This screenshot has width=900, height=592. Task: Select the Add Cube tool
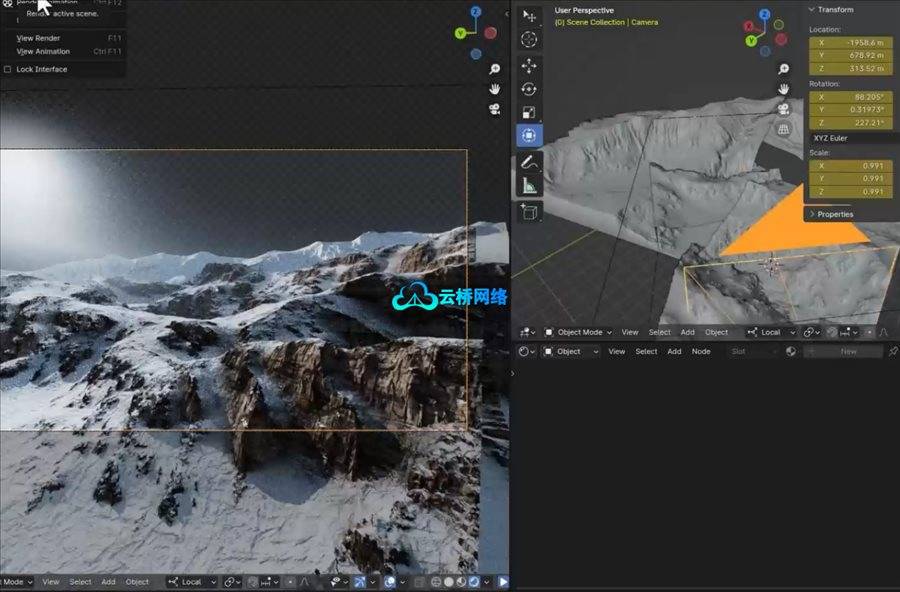click(529, 211)
